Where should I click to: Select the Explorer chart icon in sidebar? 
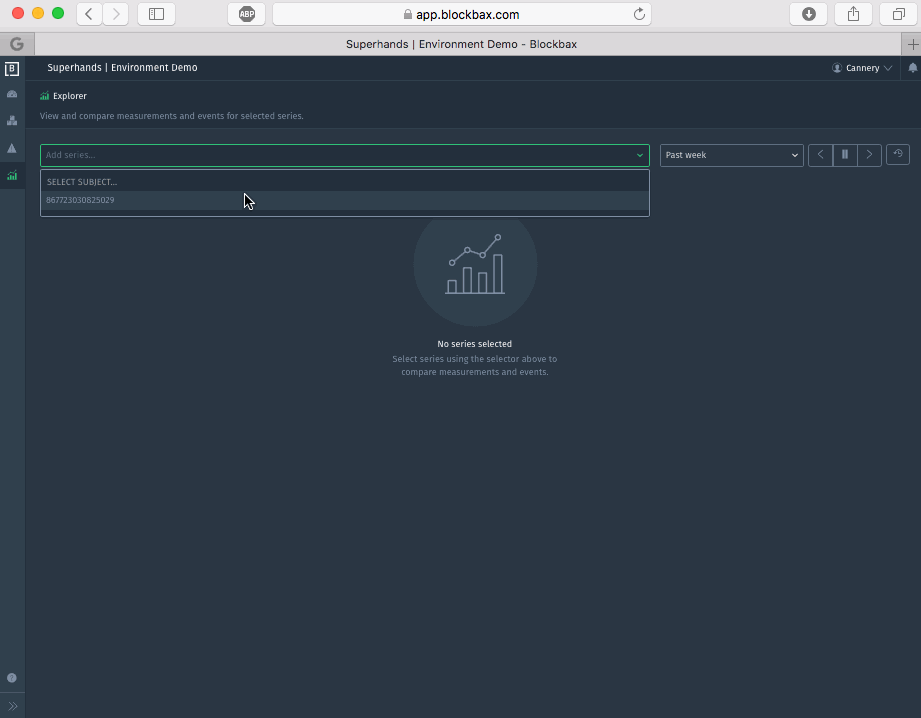click(x=12, y=175)
